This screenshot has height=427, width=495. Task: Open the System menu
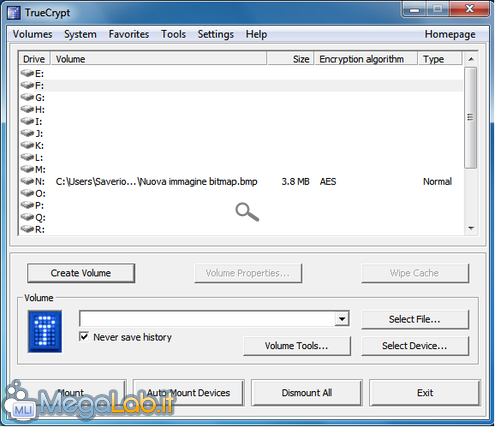[x=80, y=34]
